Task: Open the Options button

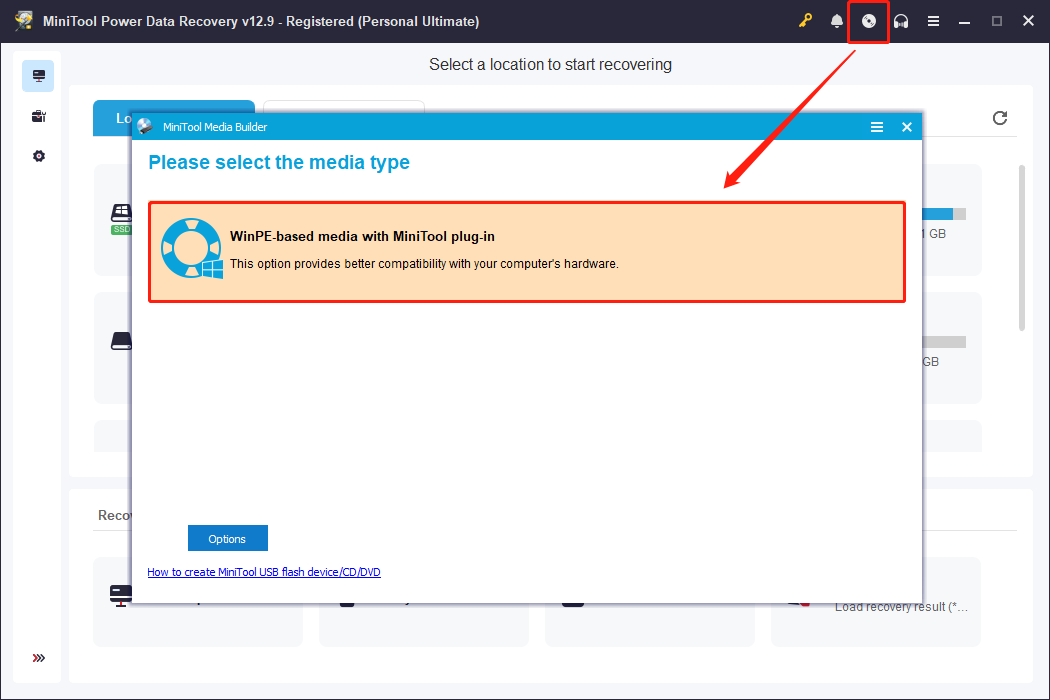Action: (x=228, y=539)
